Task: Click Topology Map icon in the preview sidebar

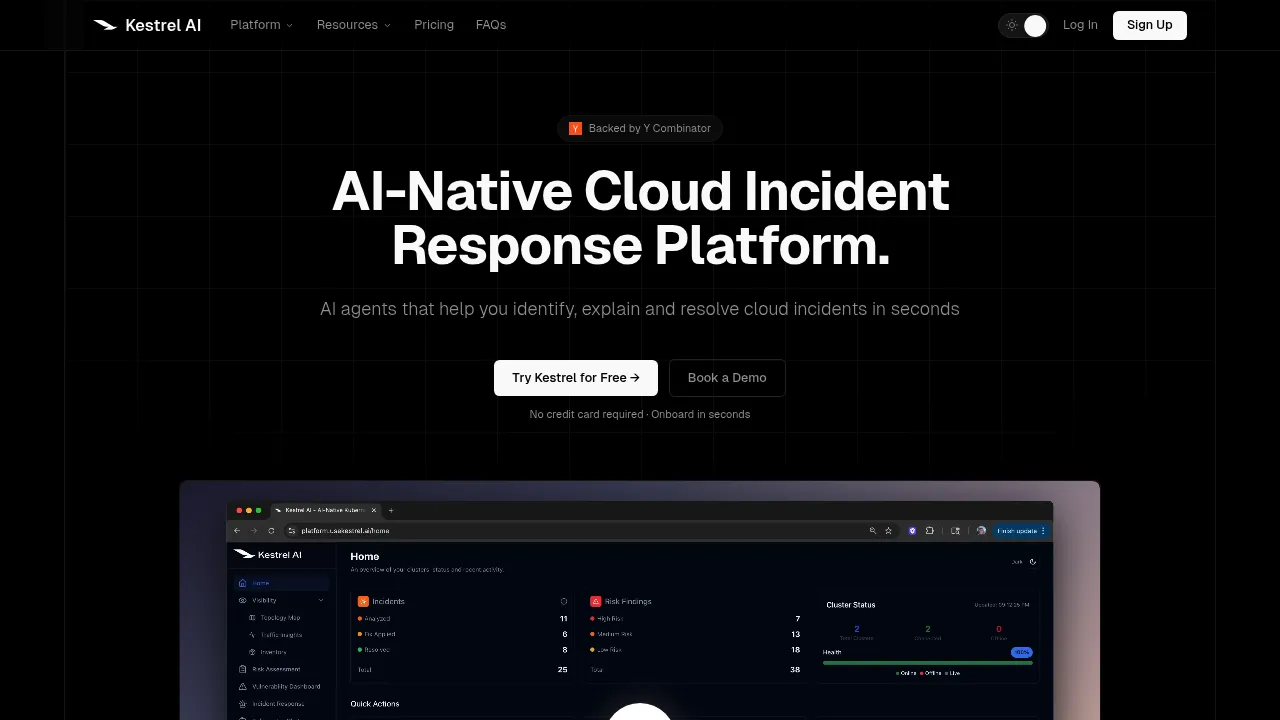Action: [252, 618]
